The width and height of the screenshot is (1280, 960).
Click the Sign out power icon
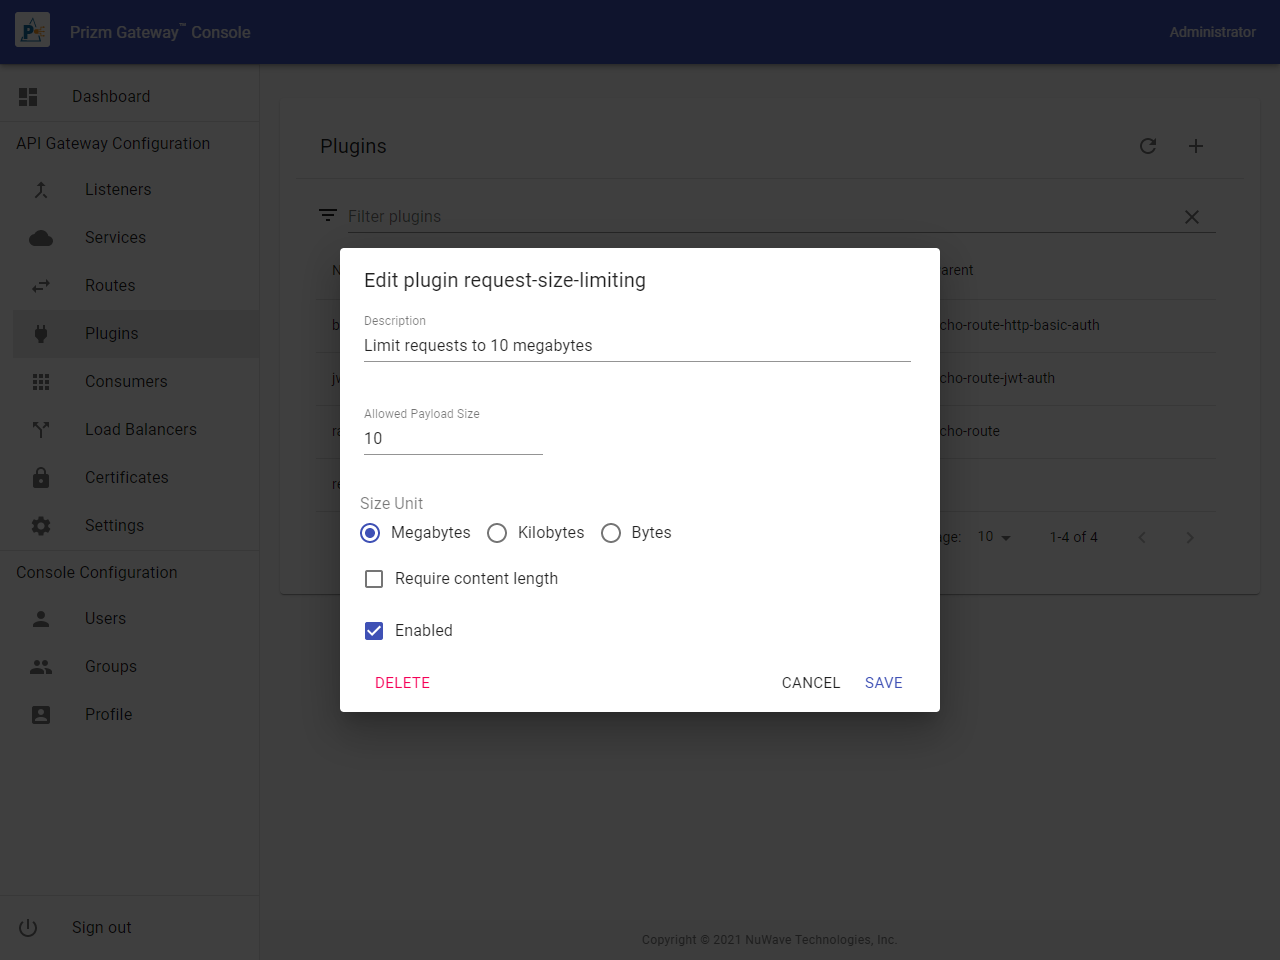pyautogui.click(x=28, y=928)
